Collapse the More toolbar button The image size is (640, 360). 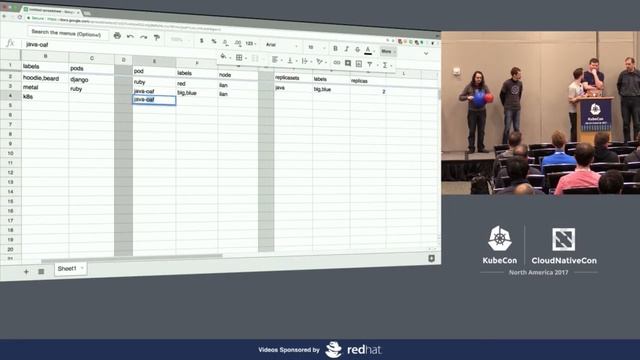pyautogui.click(x=387, y=51)
